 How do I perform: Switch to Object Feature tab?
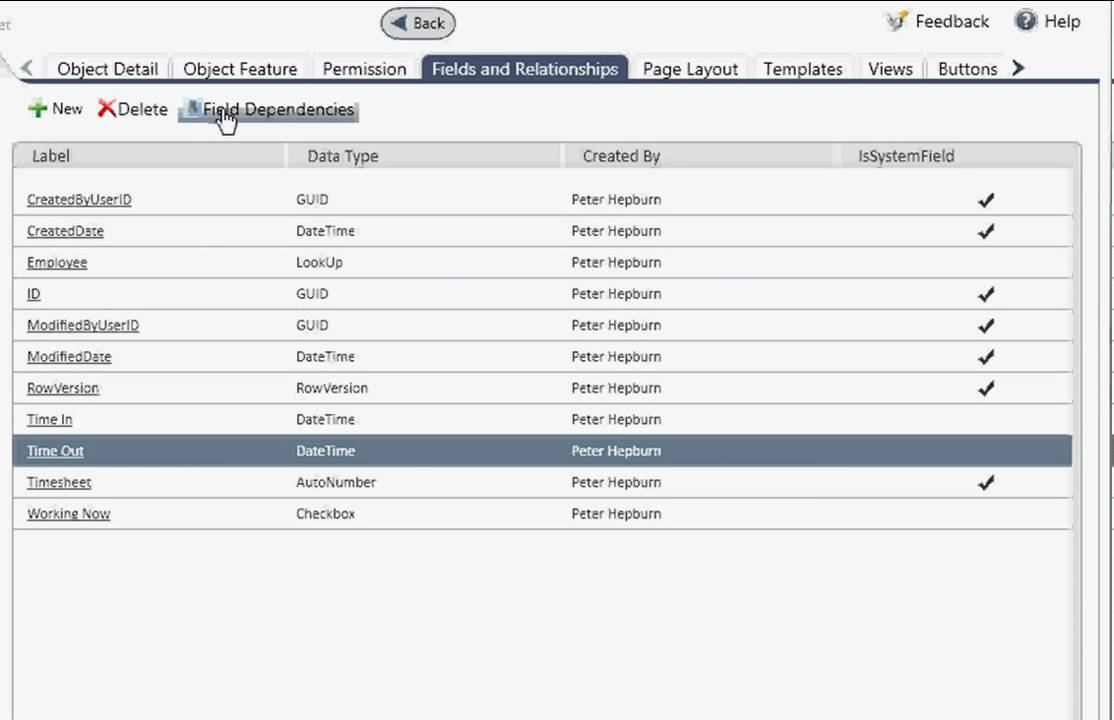click(240, 69)
